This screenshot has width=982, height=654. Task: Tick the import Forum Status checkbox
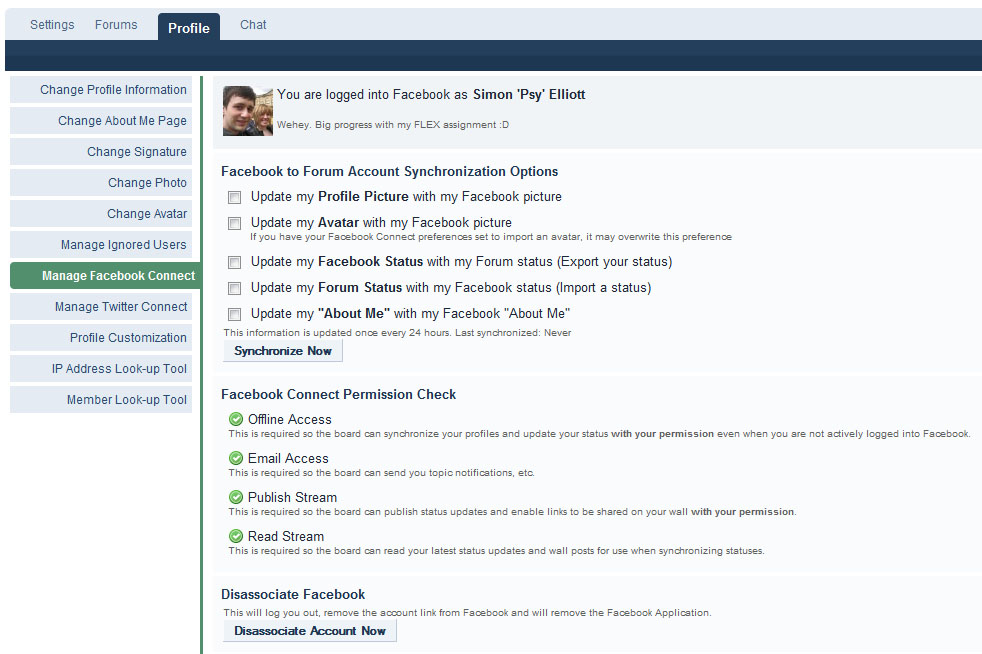[234, 289]
